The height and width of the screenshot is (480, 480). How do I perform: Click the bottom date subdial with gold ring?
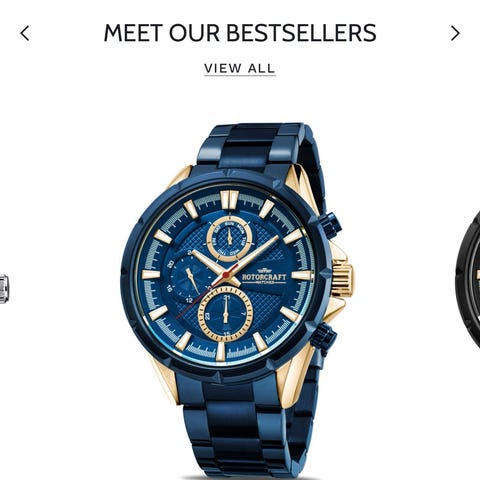tap(226, 314)
